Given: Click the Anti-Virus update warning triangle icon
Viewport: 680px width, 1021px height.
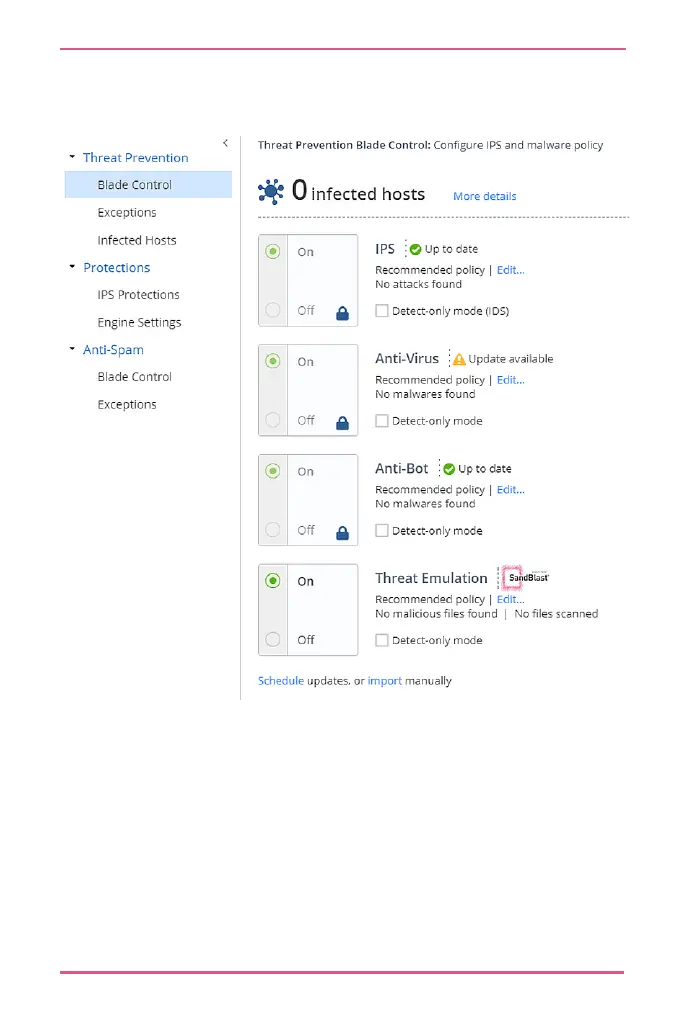Looking at the screenshot, I should tap(459, 359).
